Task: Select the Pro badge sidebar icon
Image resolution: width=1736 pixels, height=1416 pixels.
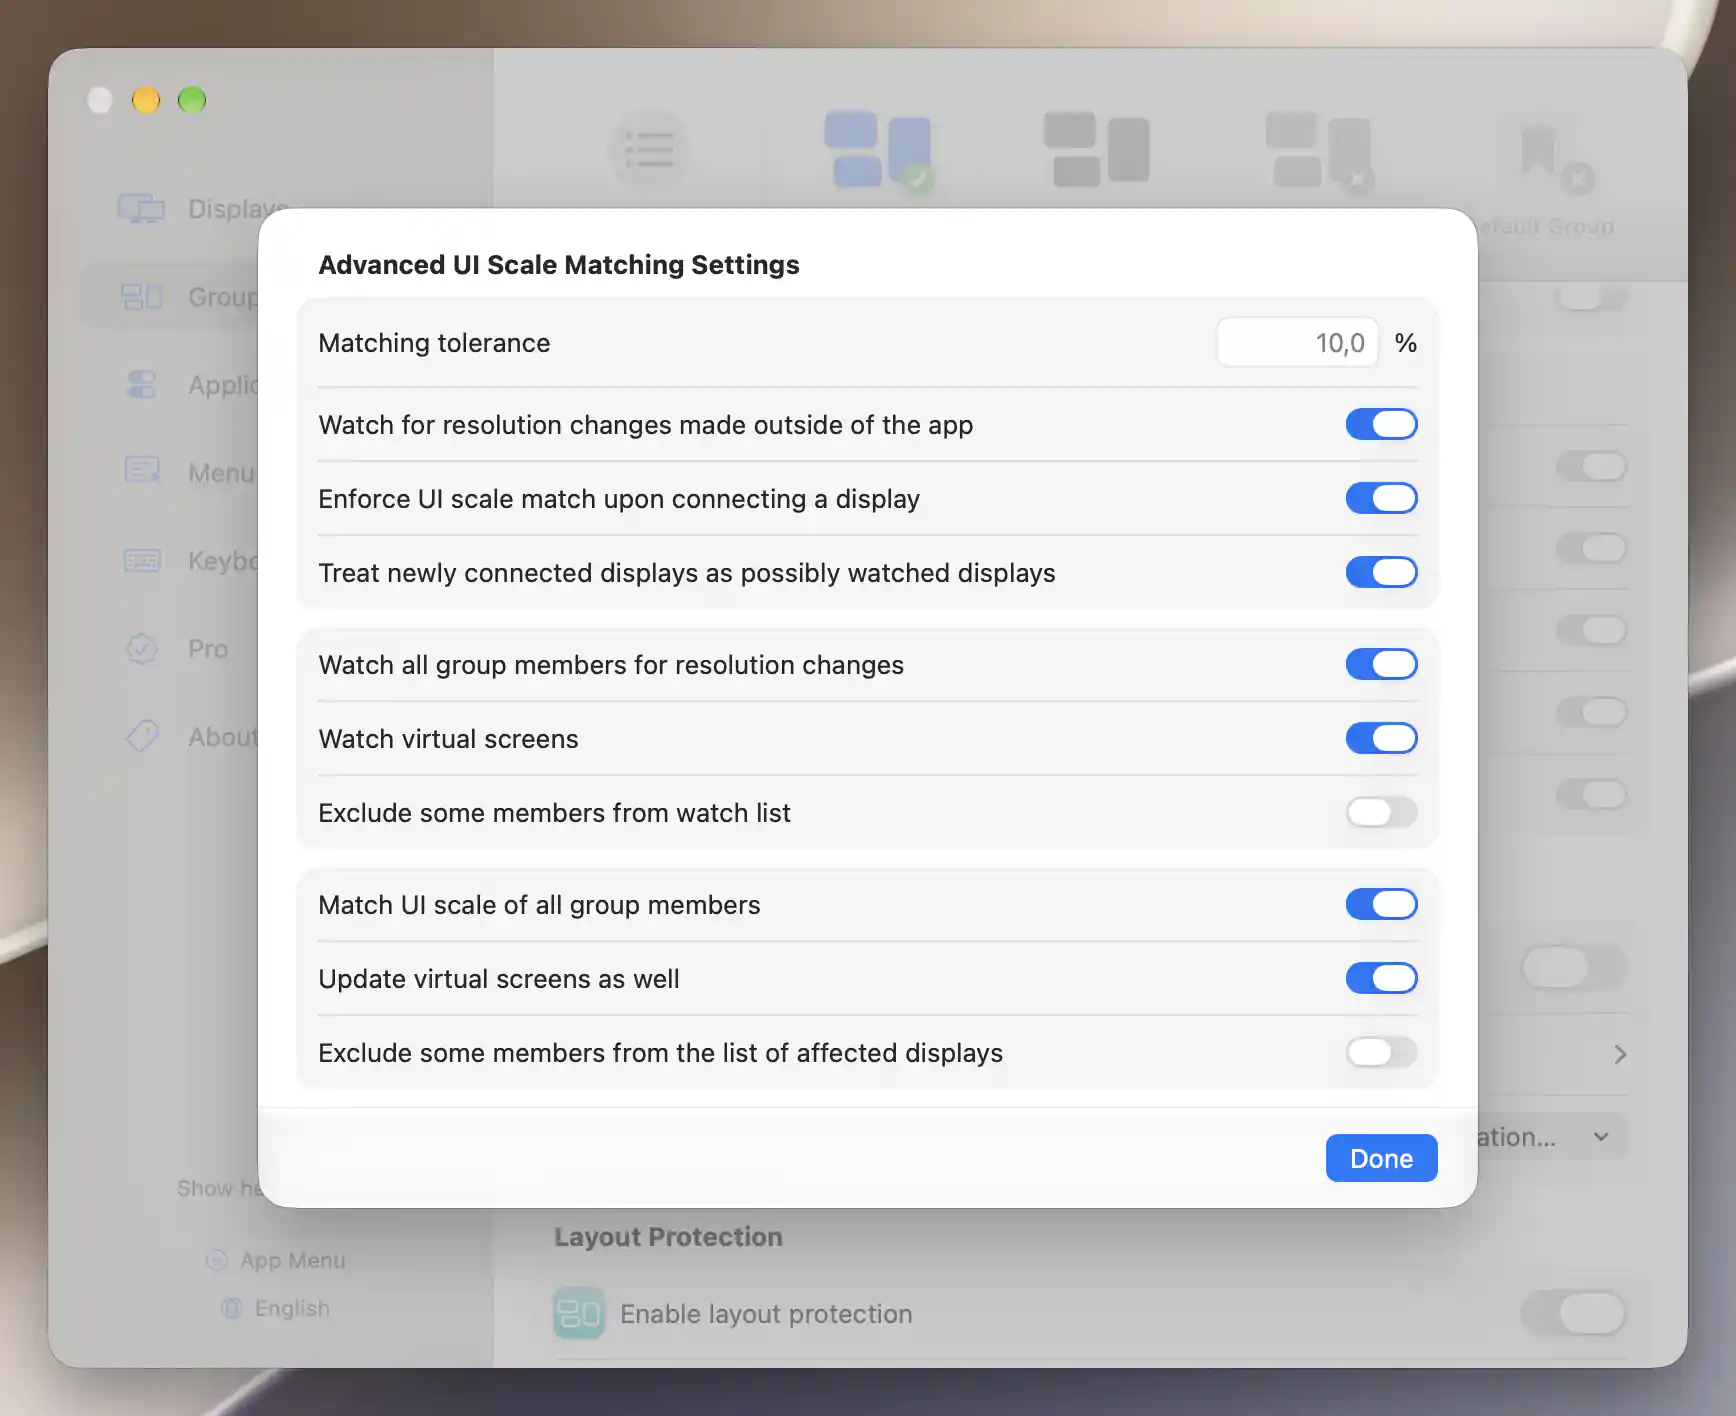Action: (x=141, y=648)
